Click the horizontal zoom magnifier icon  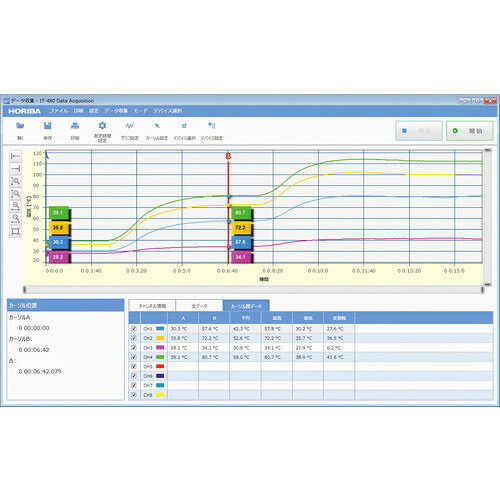16,206
